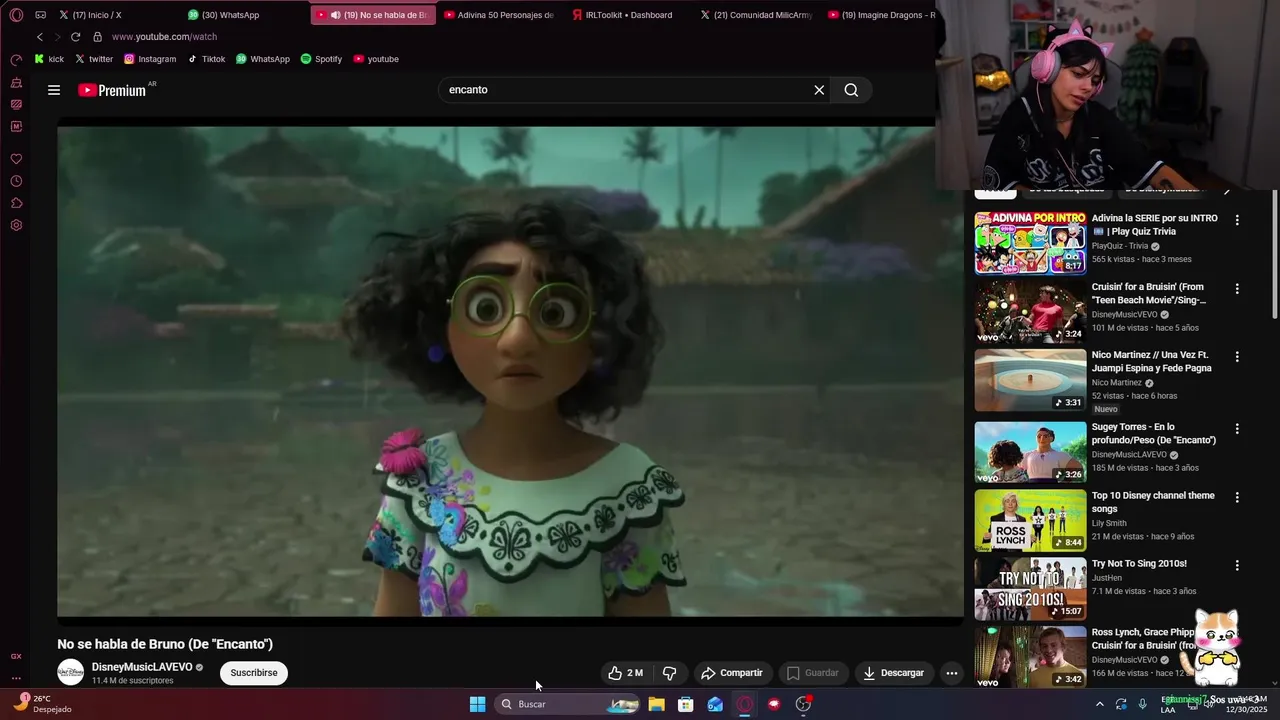Open the kick bookmark
This screenshot has height=720, width=1280.
tap(49, 59)
